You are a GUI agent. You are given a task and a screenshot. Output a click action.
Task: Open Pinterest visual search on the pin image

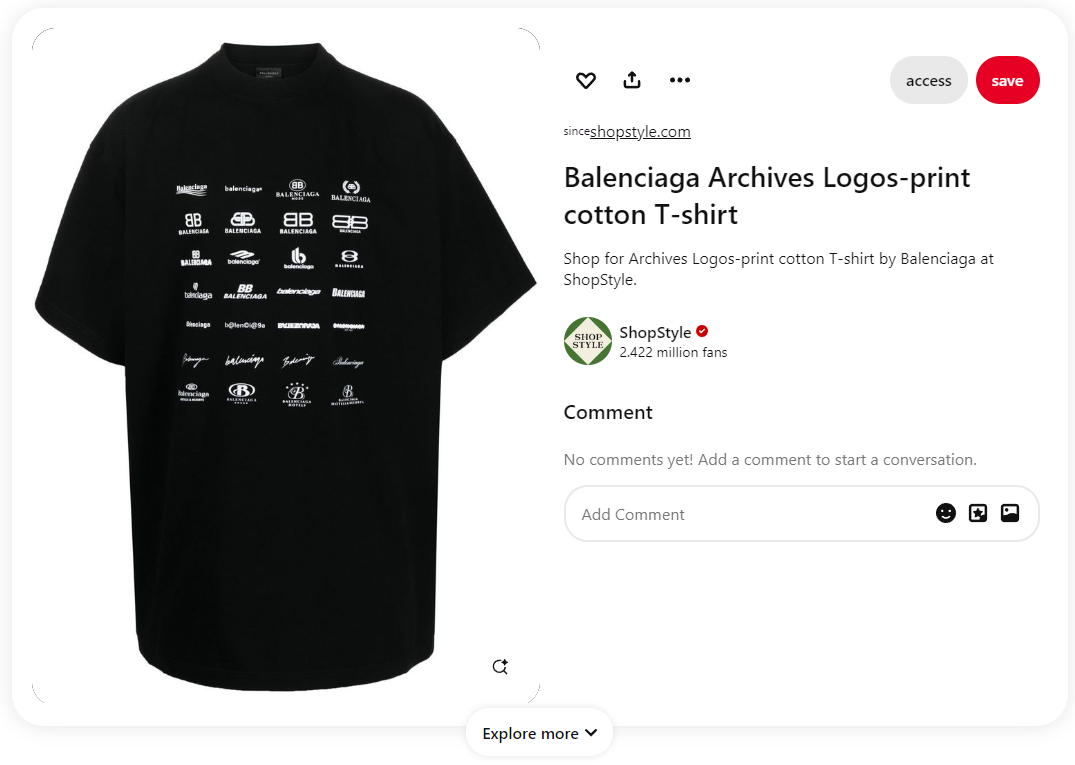pos(500,666)
